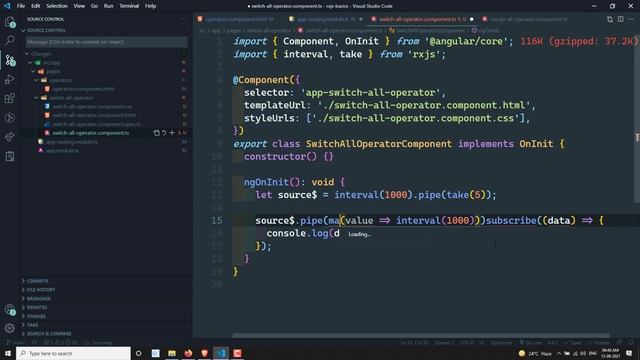Open Cortana circle on taskbar
This screenshot has width=640, height=360.
coord(139,353)
